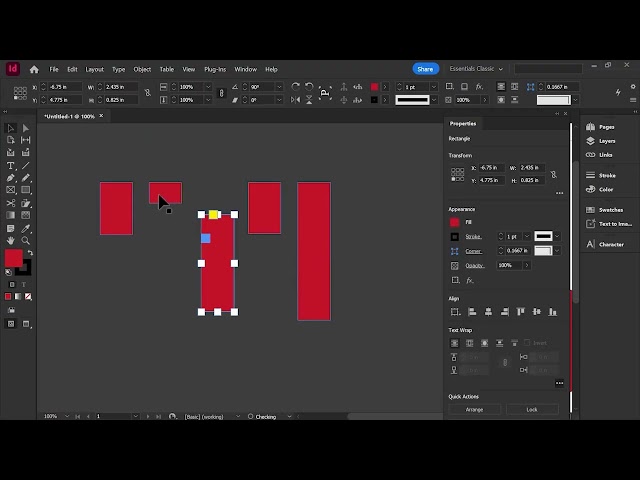Select the Direct Selection tool

point(25,128)
